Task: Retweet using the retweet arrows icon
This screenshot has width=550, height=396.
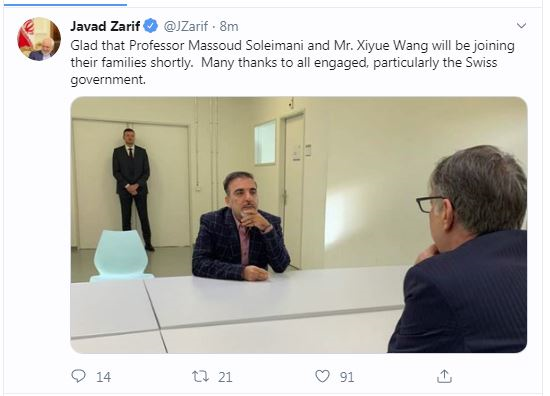Action: click(x=201, y=376)
